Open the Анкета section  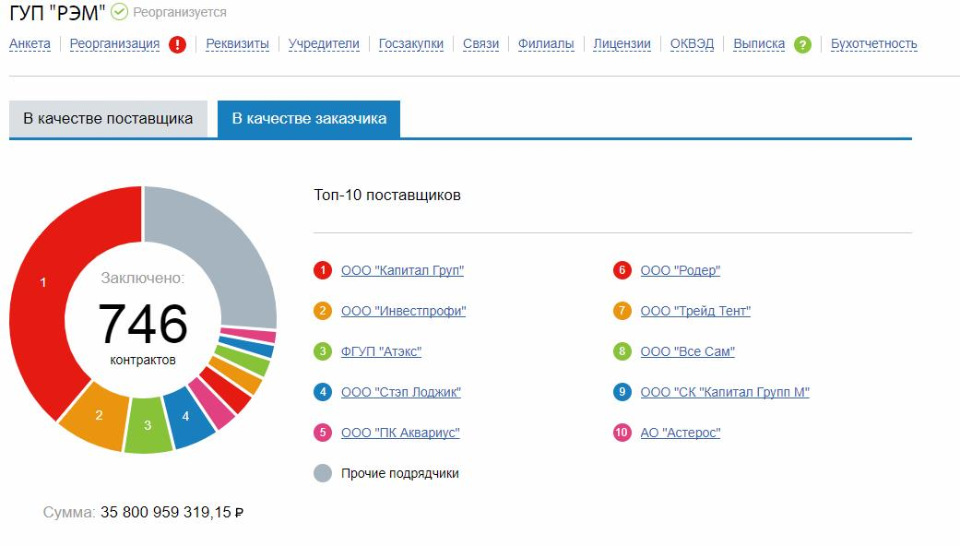pyautogui.click(x=30, y=44)
